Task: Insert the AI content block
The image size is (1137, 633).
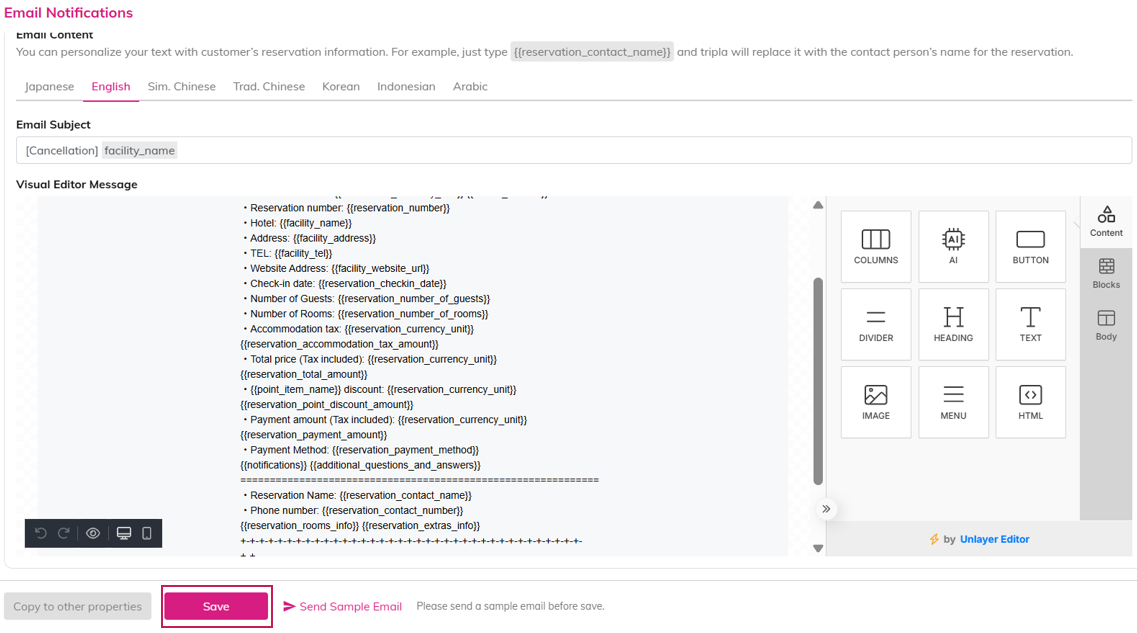Action: pyautogui.click(x=953, y=246)
